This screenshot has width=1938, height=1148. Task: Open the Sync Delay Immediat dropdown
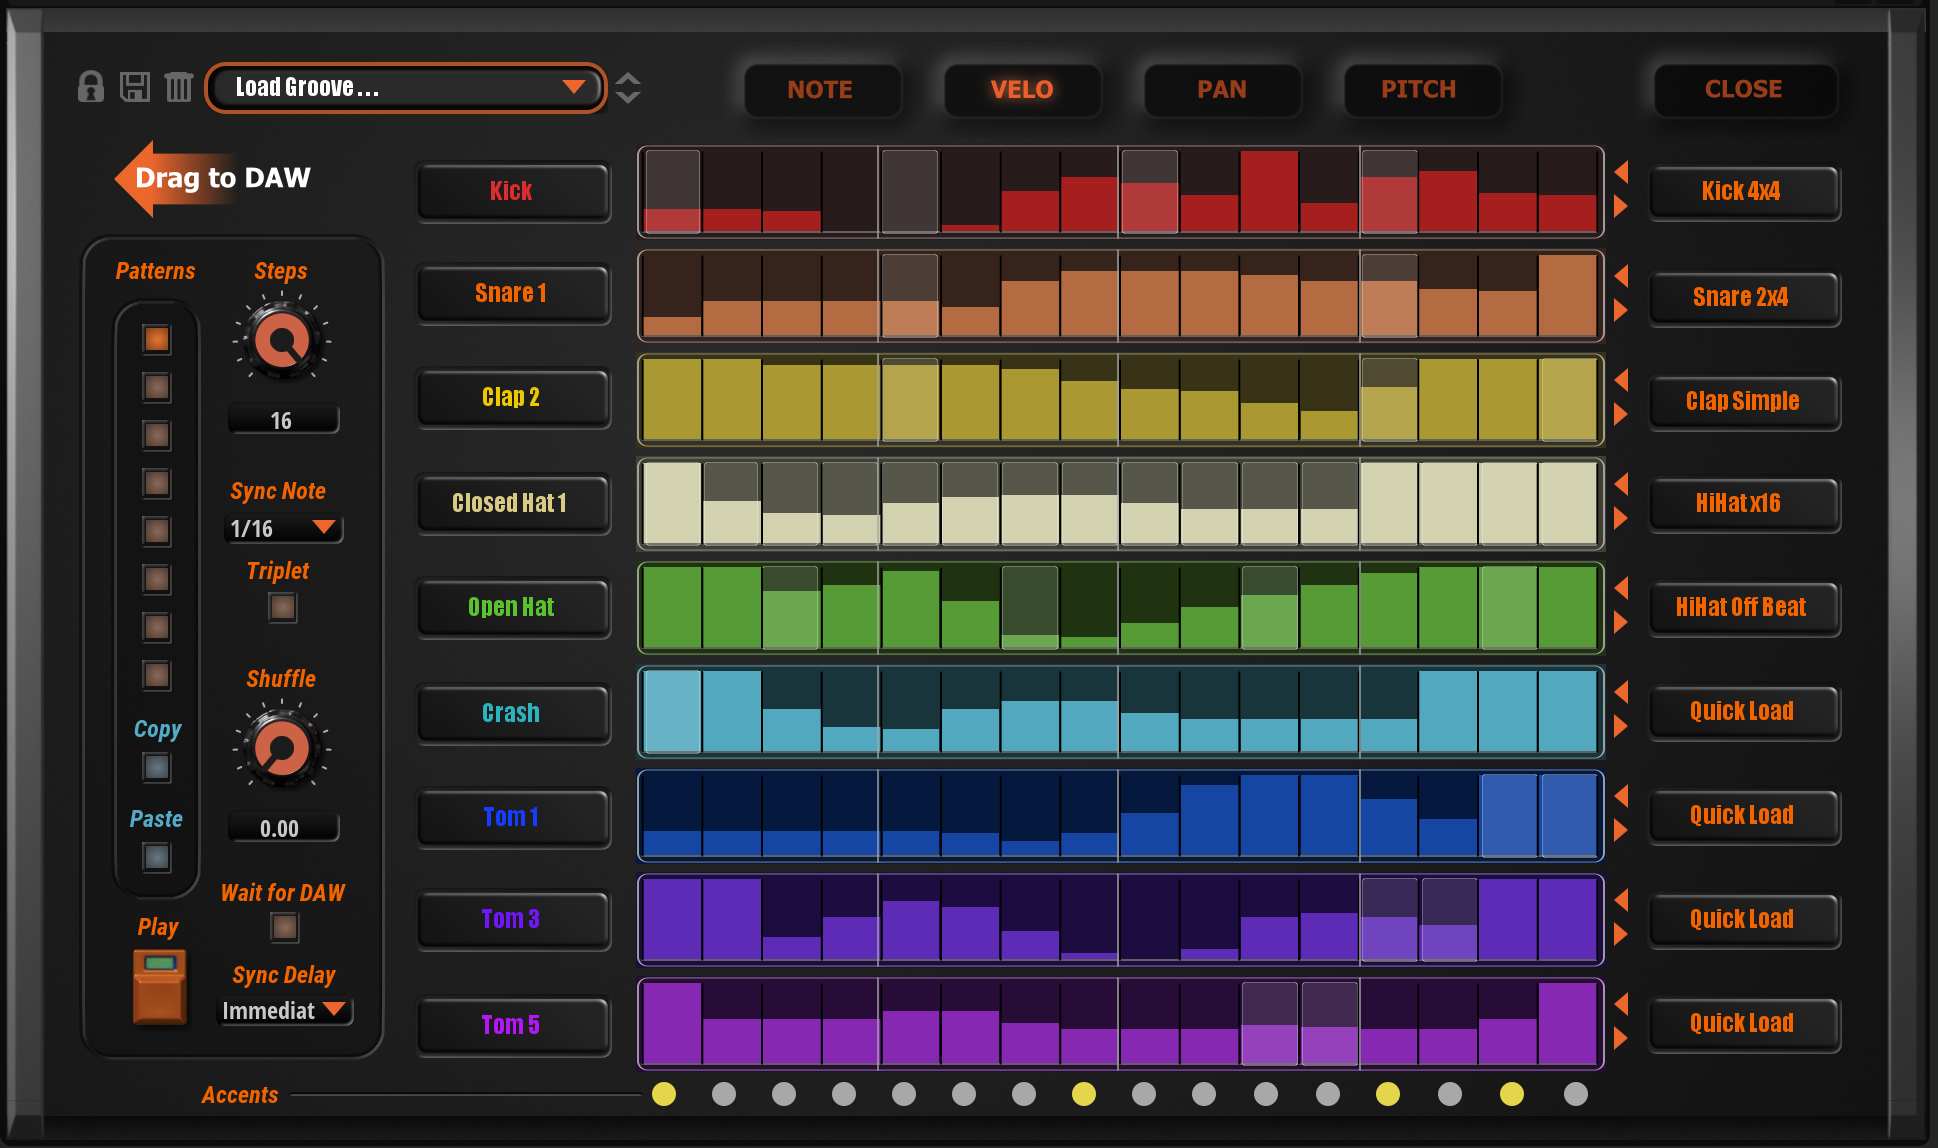coord(284,1011)
